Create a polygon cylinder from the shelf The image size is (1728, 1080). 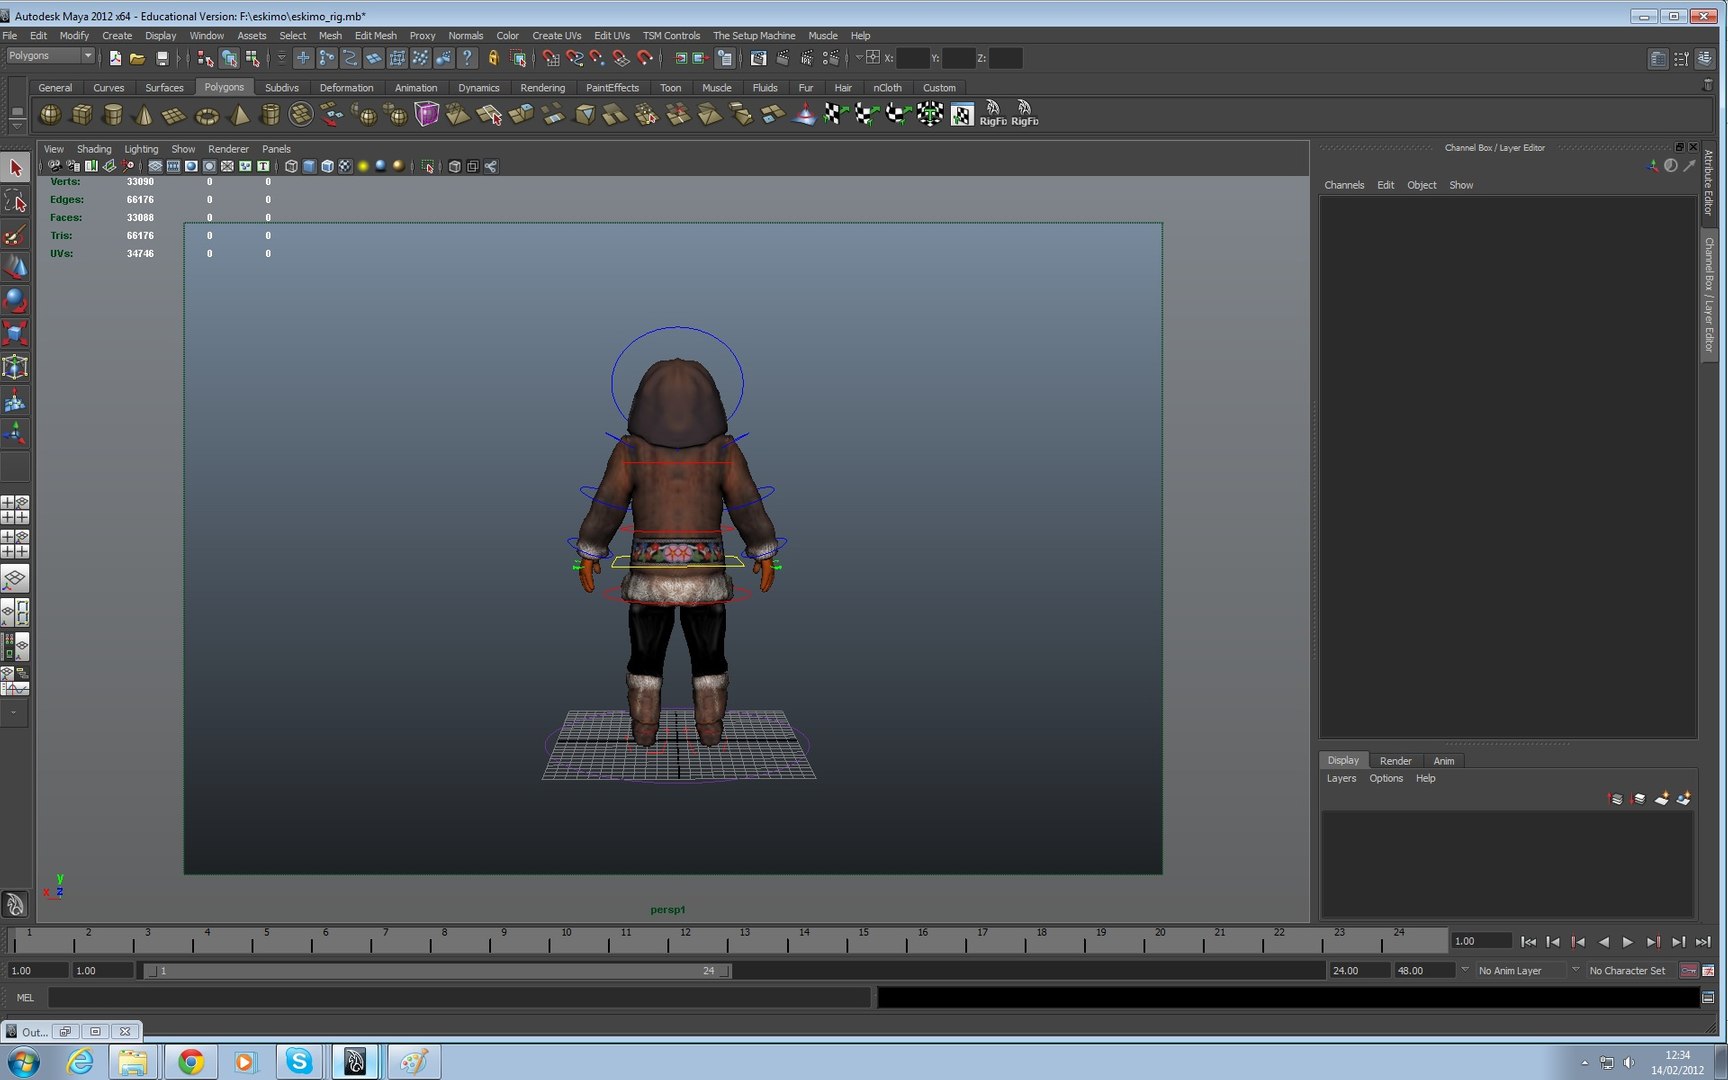click(113, 115)
